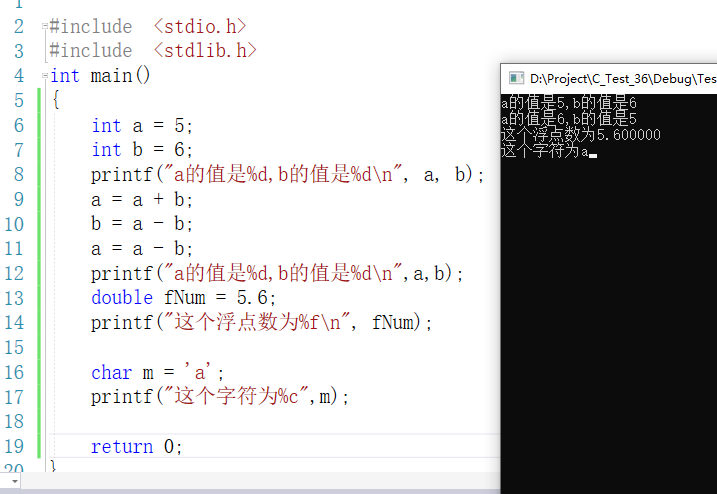
Task: Click the printf with 这个浮点数为%f
Action: [x=261, y=323]
